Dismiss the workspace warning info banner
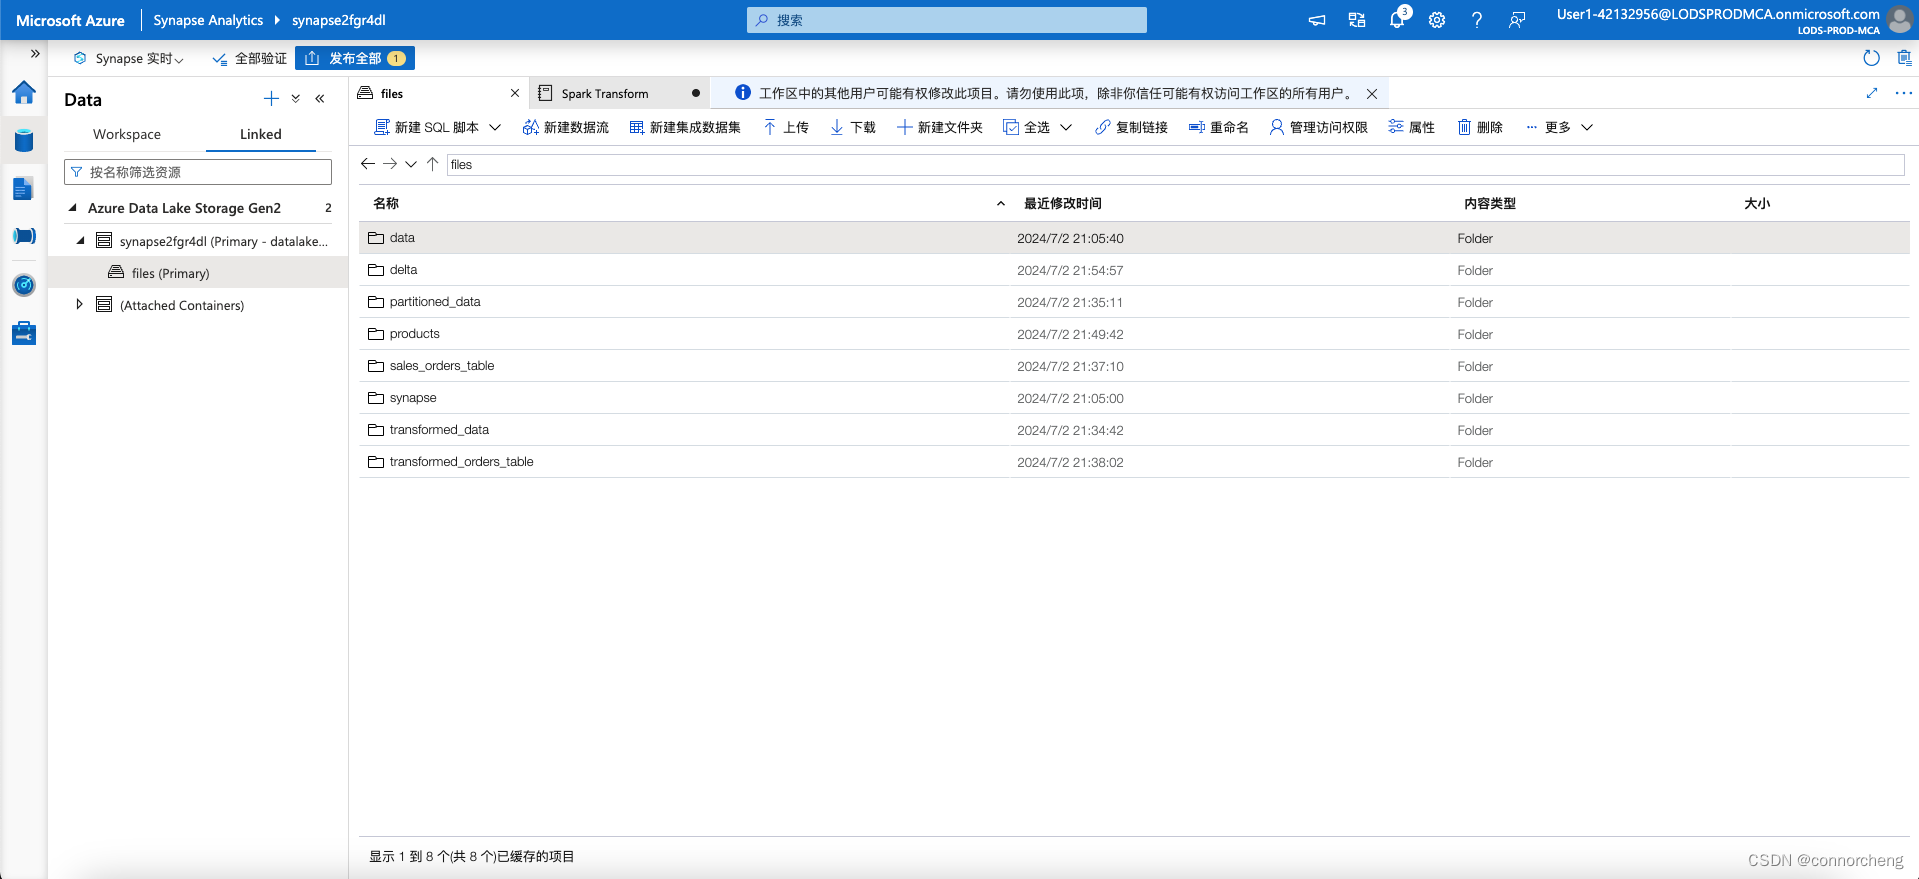The image size is (1919, 879). coord(1372,93)
